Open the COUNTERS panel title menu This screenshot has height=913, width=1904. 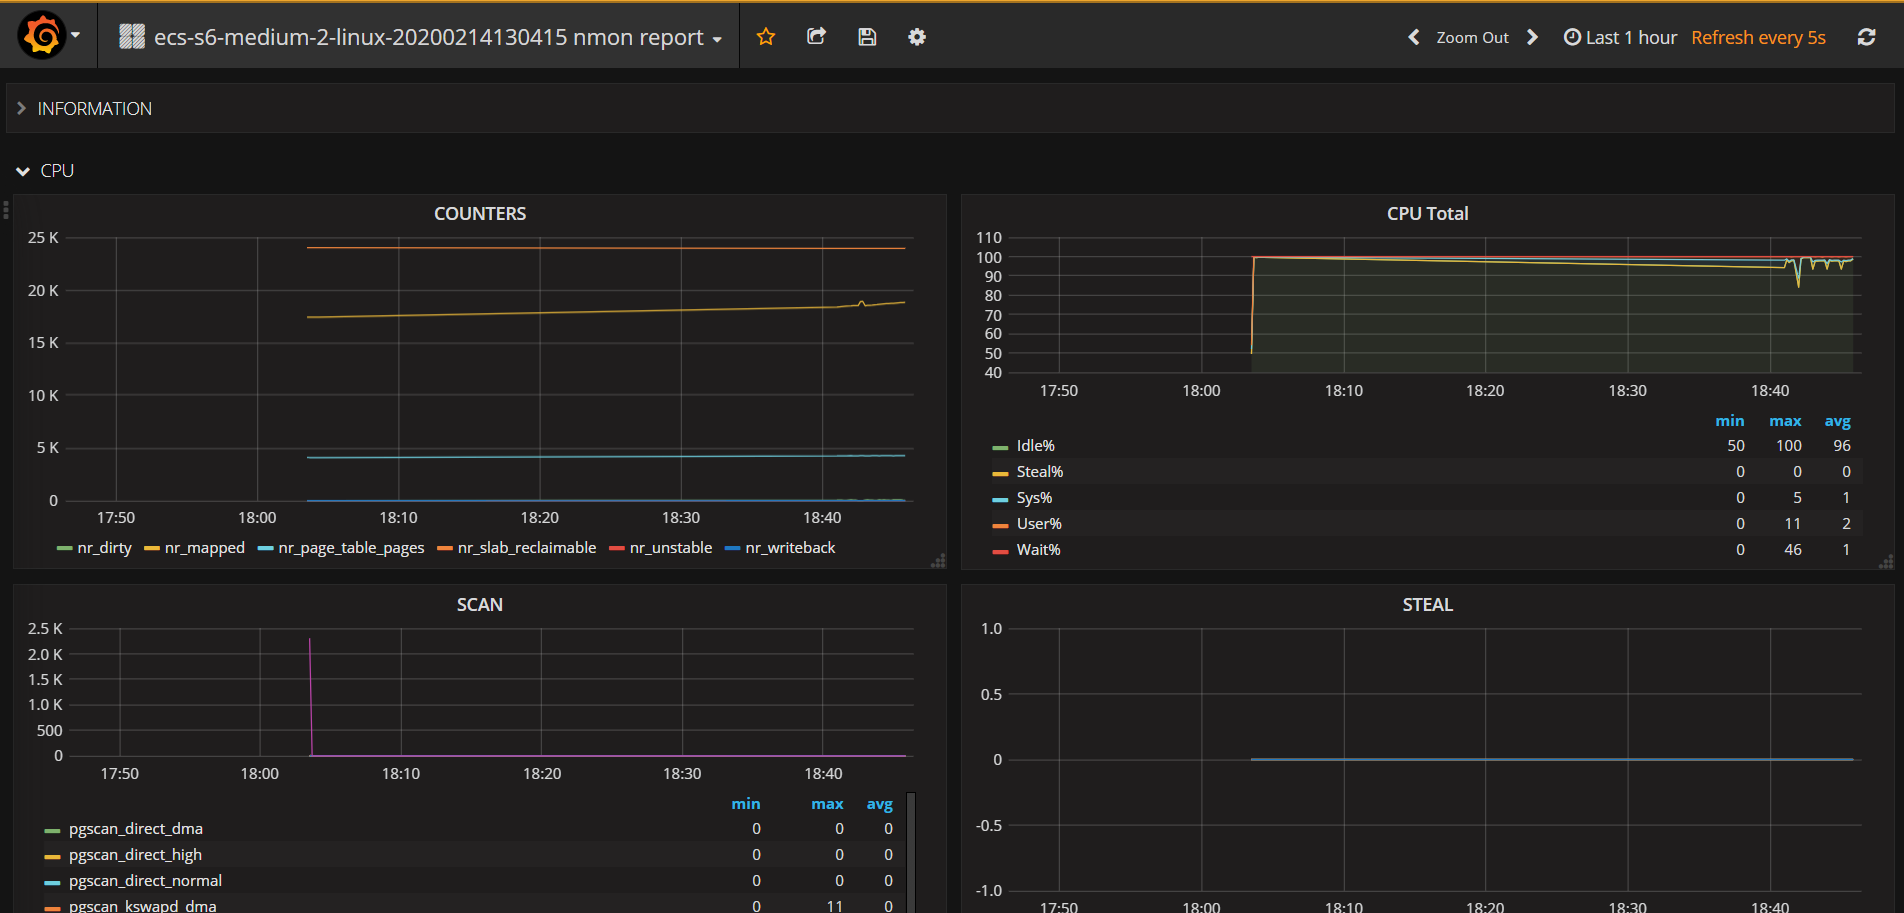480,213
